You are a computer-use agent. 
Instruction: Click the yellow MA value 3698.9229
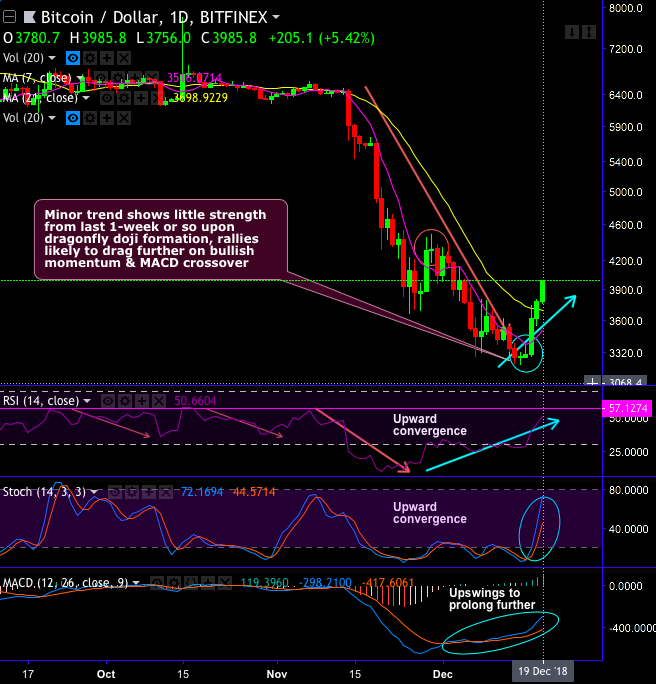pyautogui.click(x=201, y=98)
